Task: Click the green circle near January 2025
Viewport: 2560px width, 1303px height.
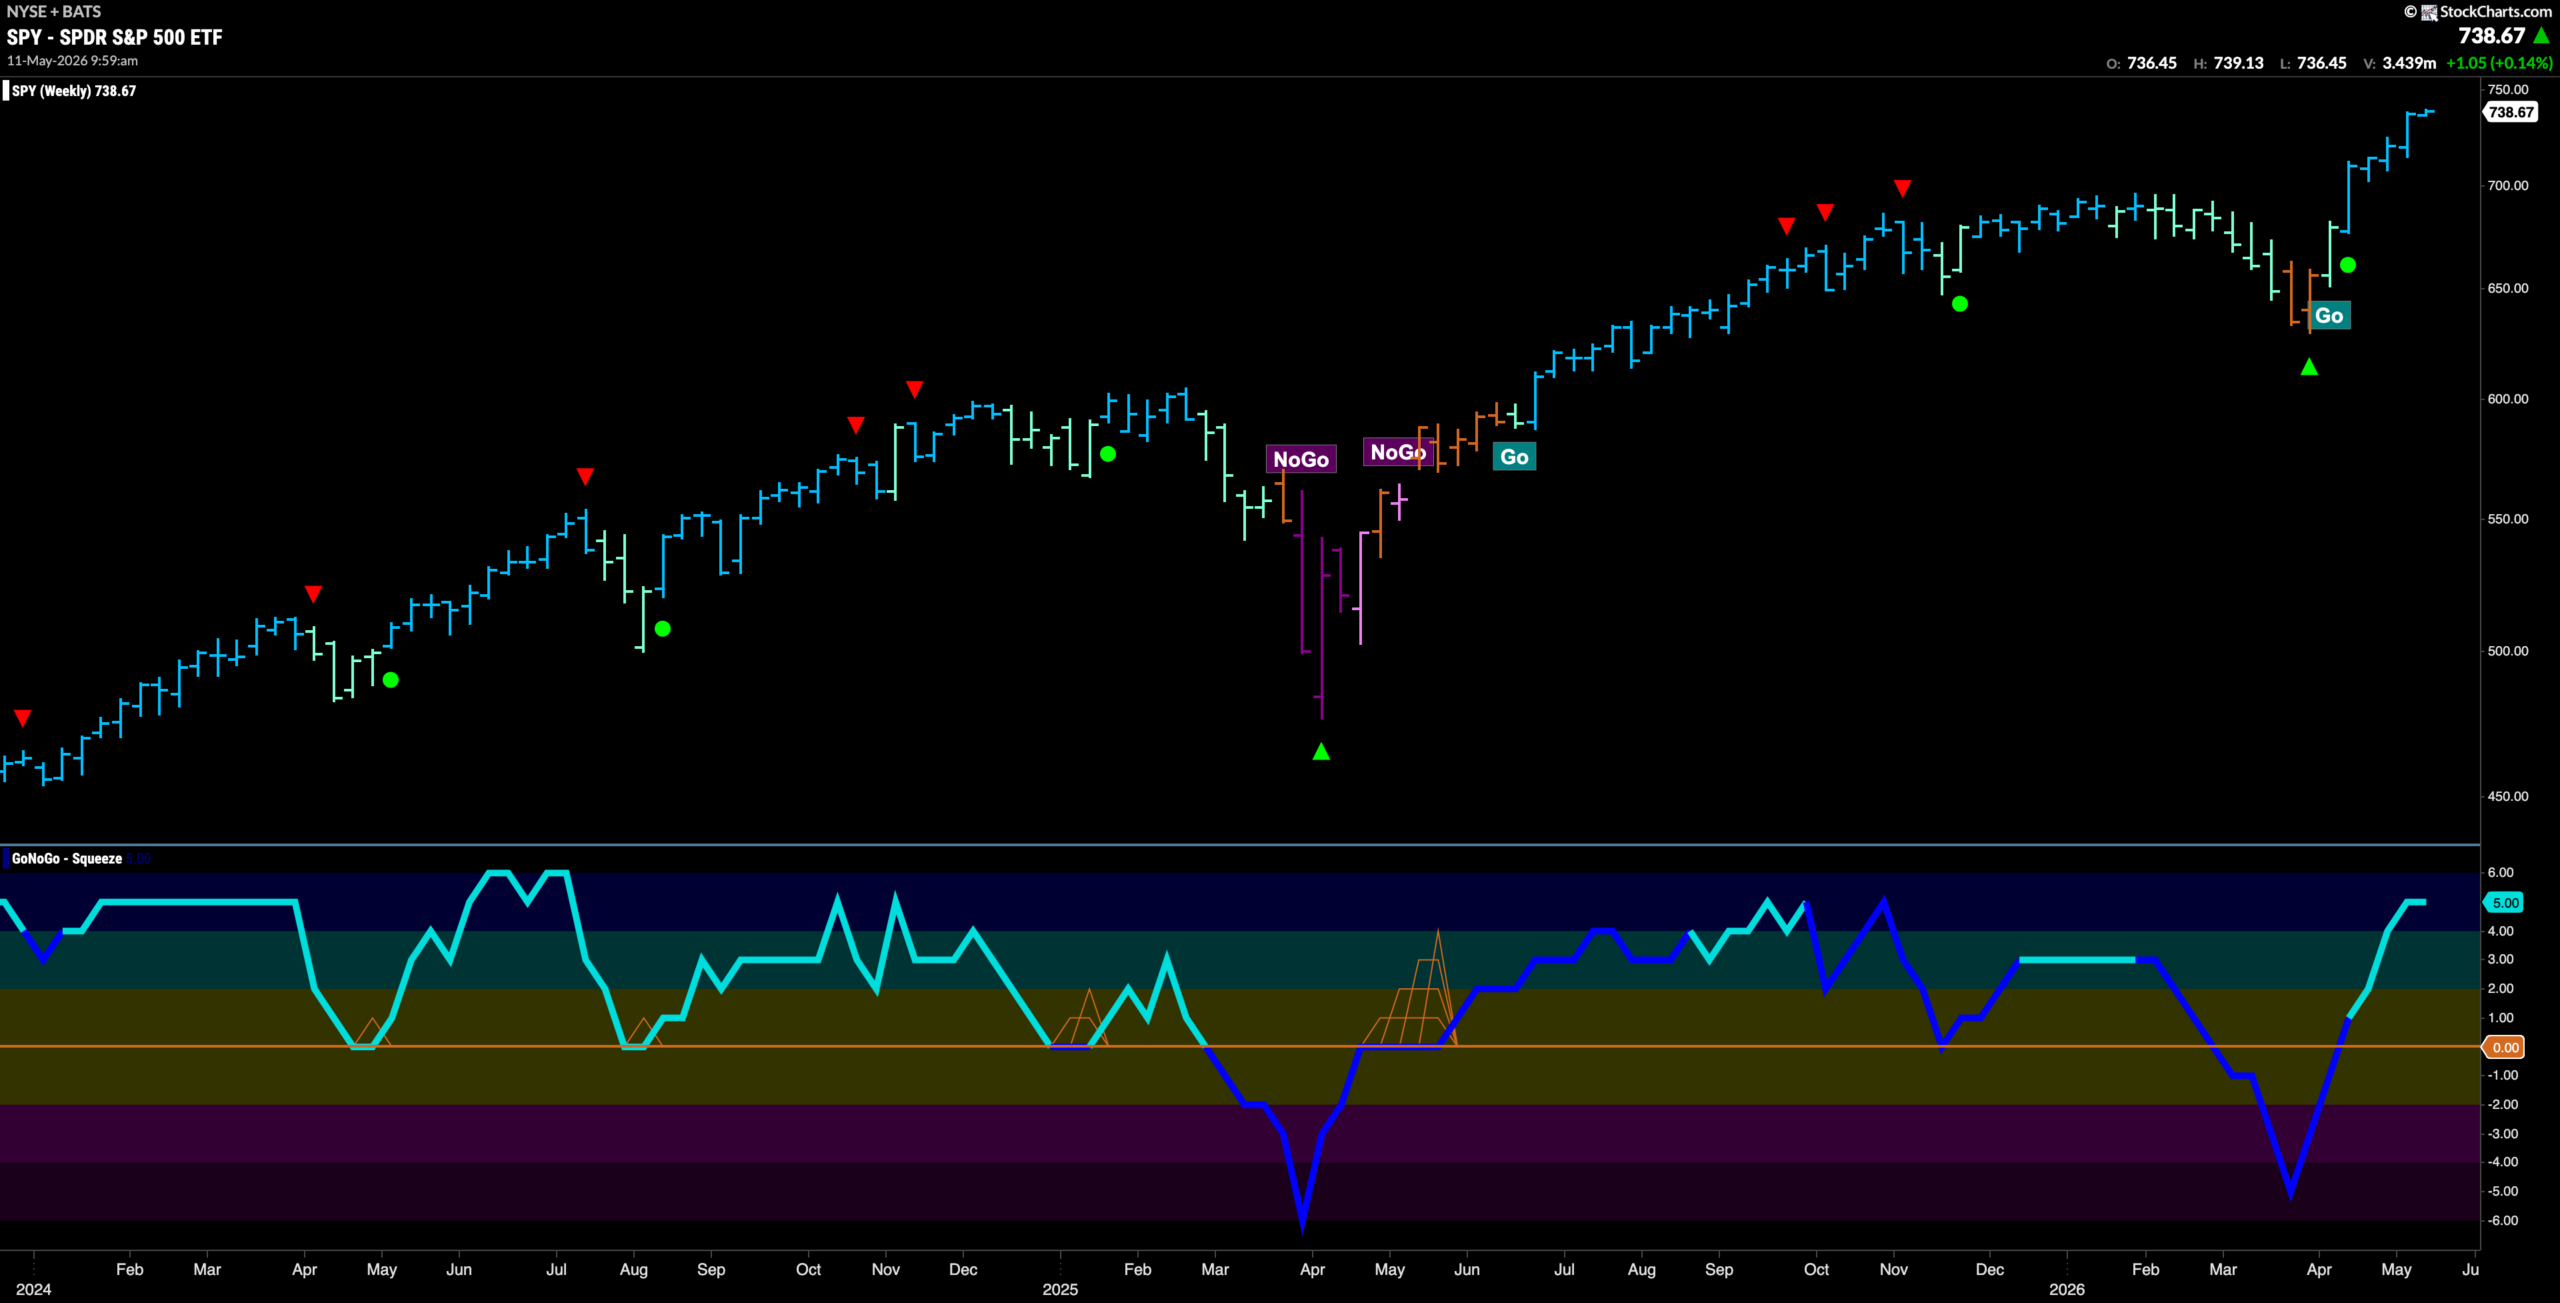Action: 1108,454
